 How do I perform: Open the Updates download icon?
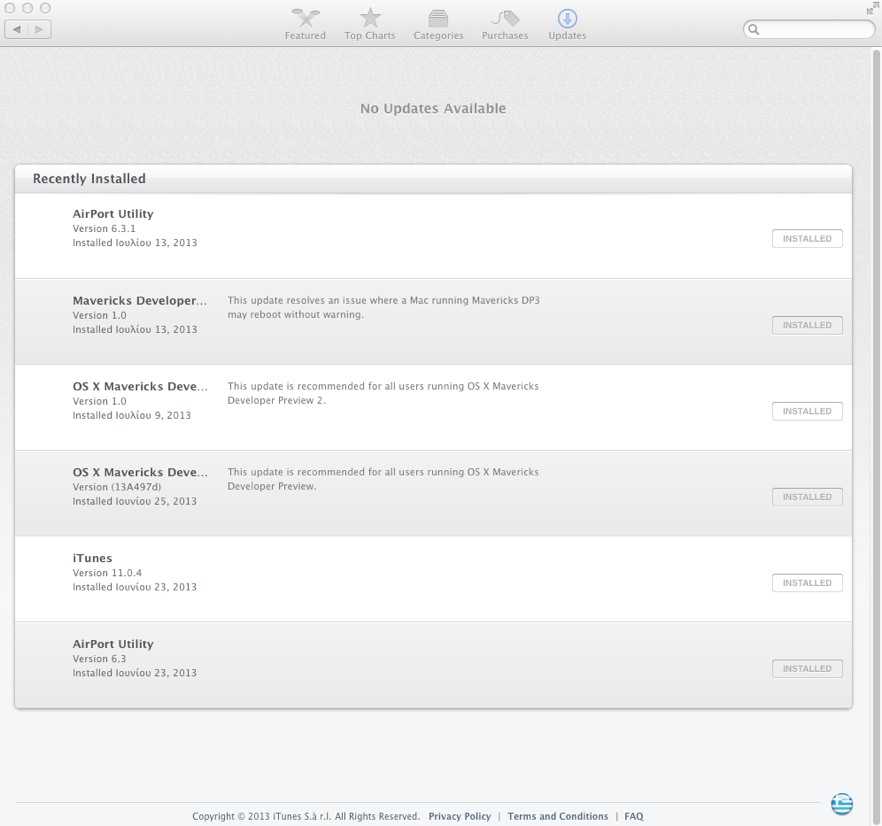tap(567, 18)
